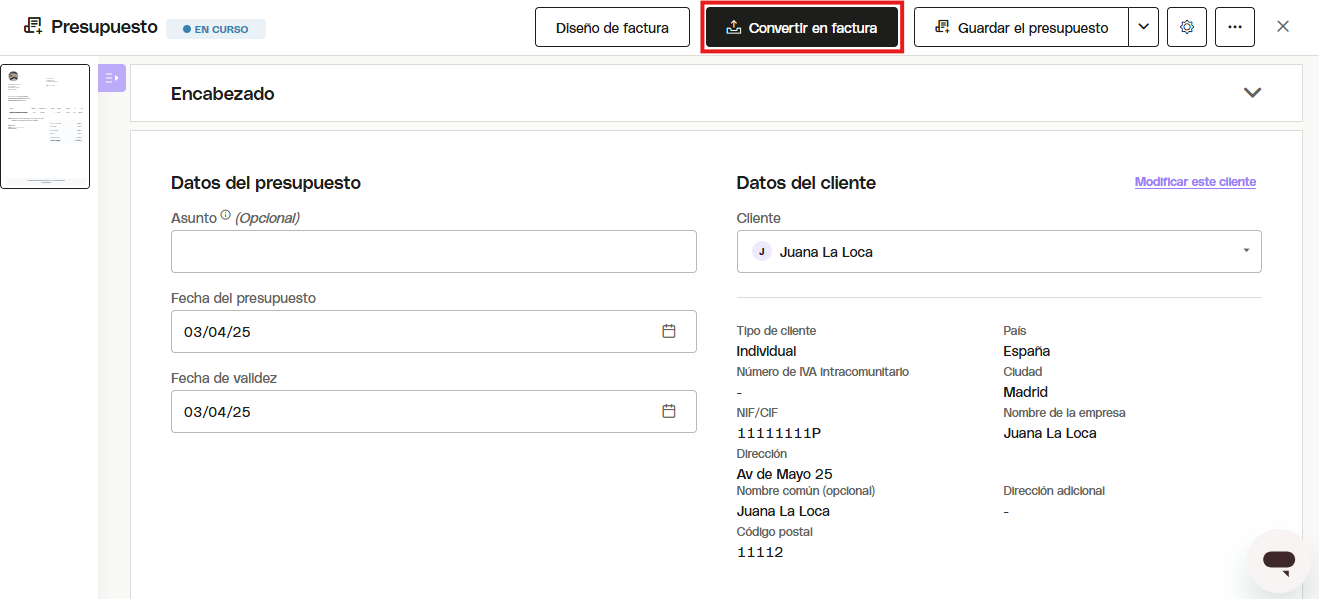The image size is (1319, 599).
Task: Click Juana La Loca under Nombre de la empresa
Action: tap(1050, 433)
